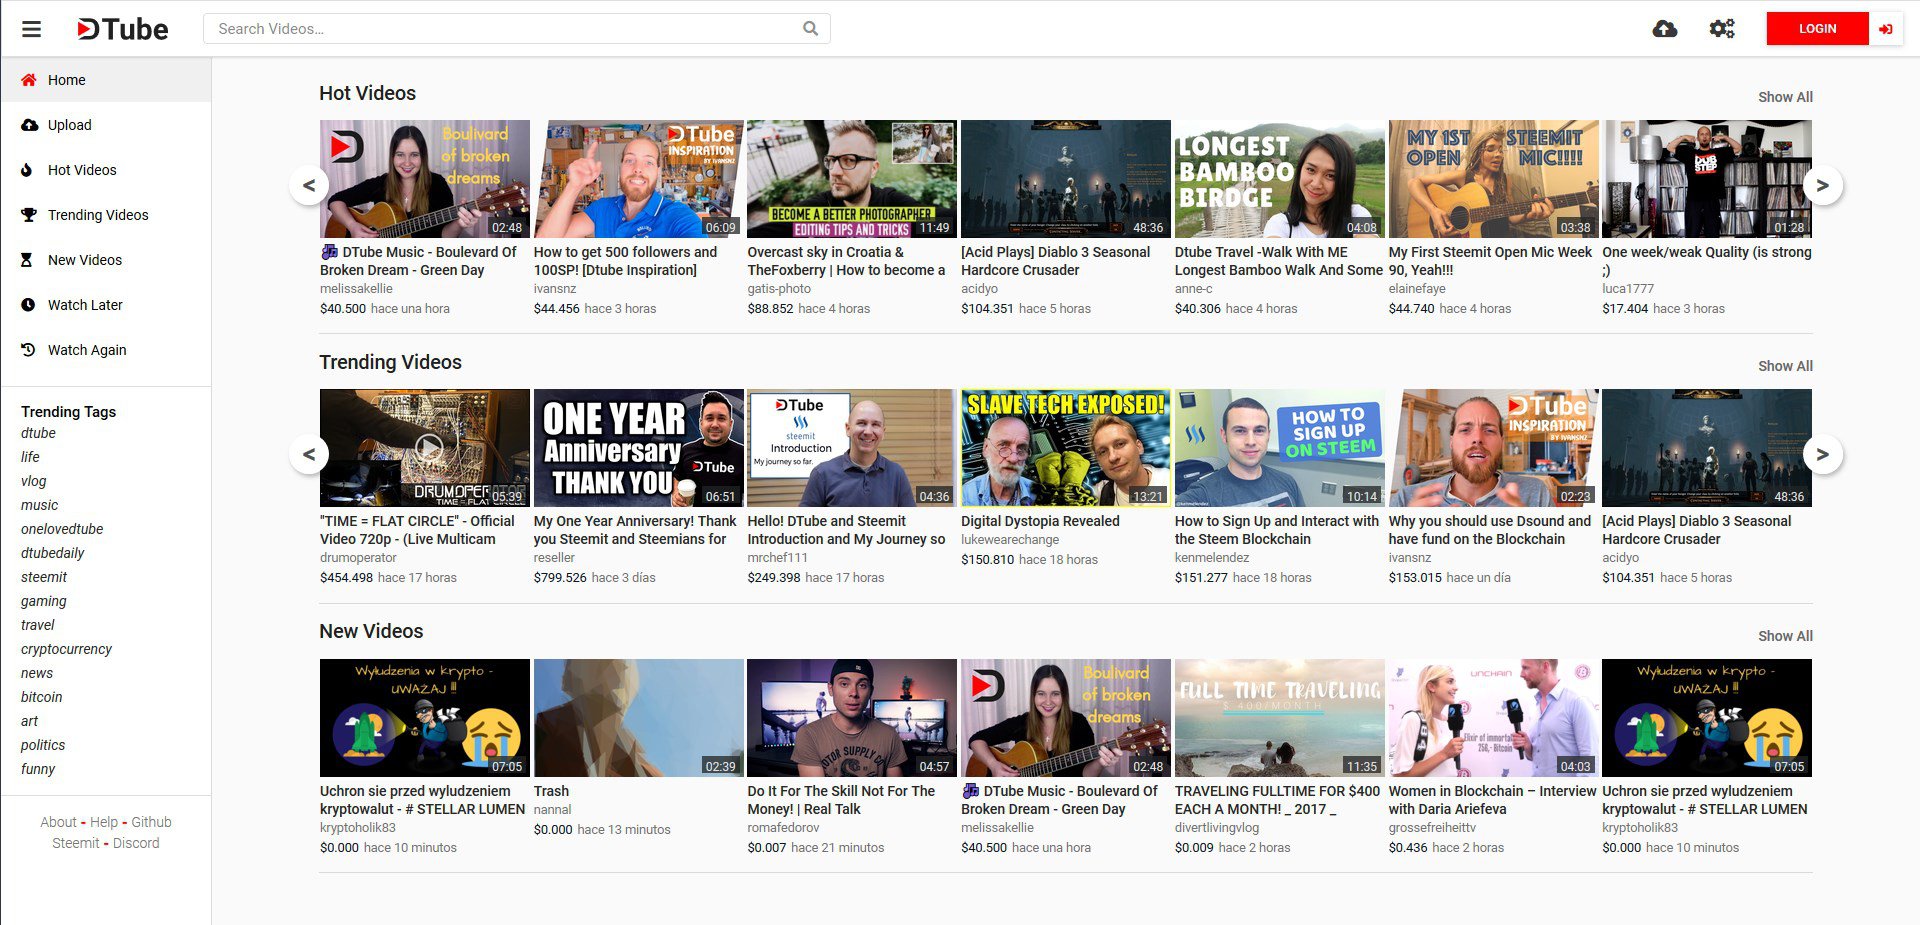Open the dtube trending tag
The image size is (1920, 925).
pos(38,433)
